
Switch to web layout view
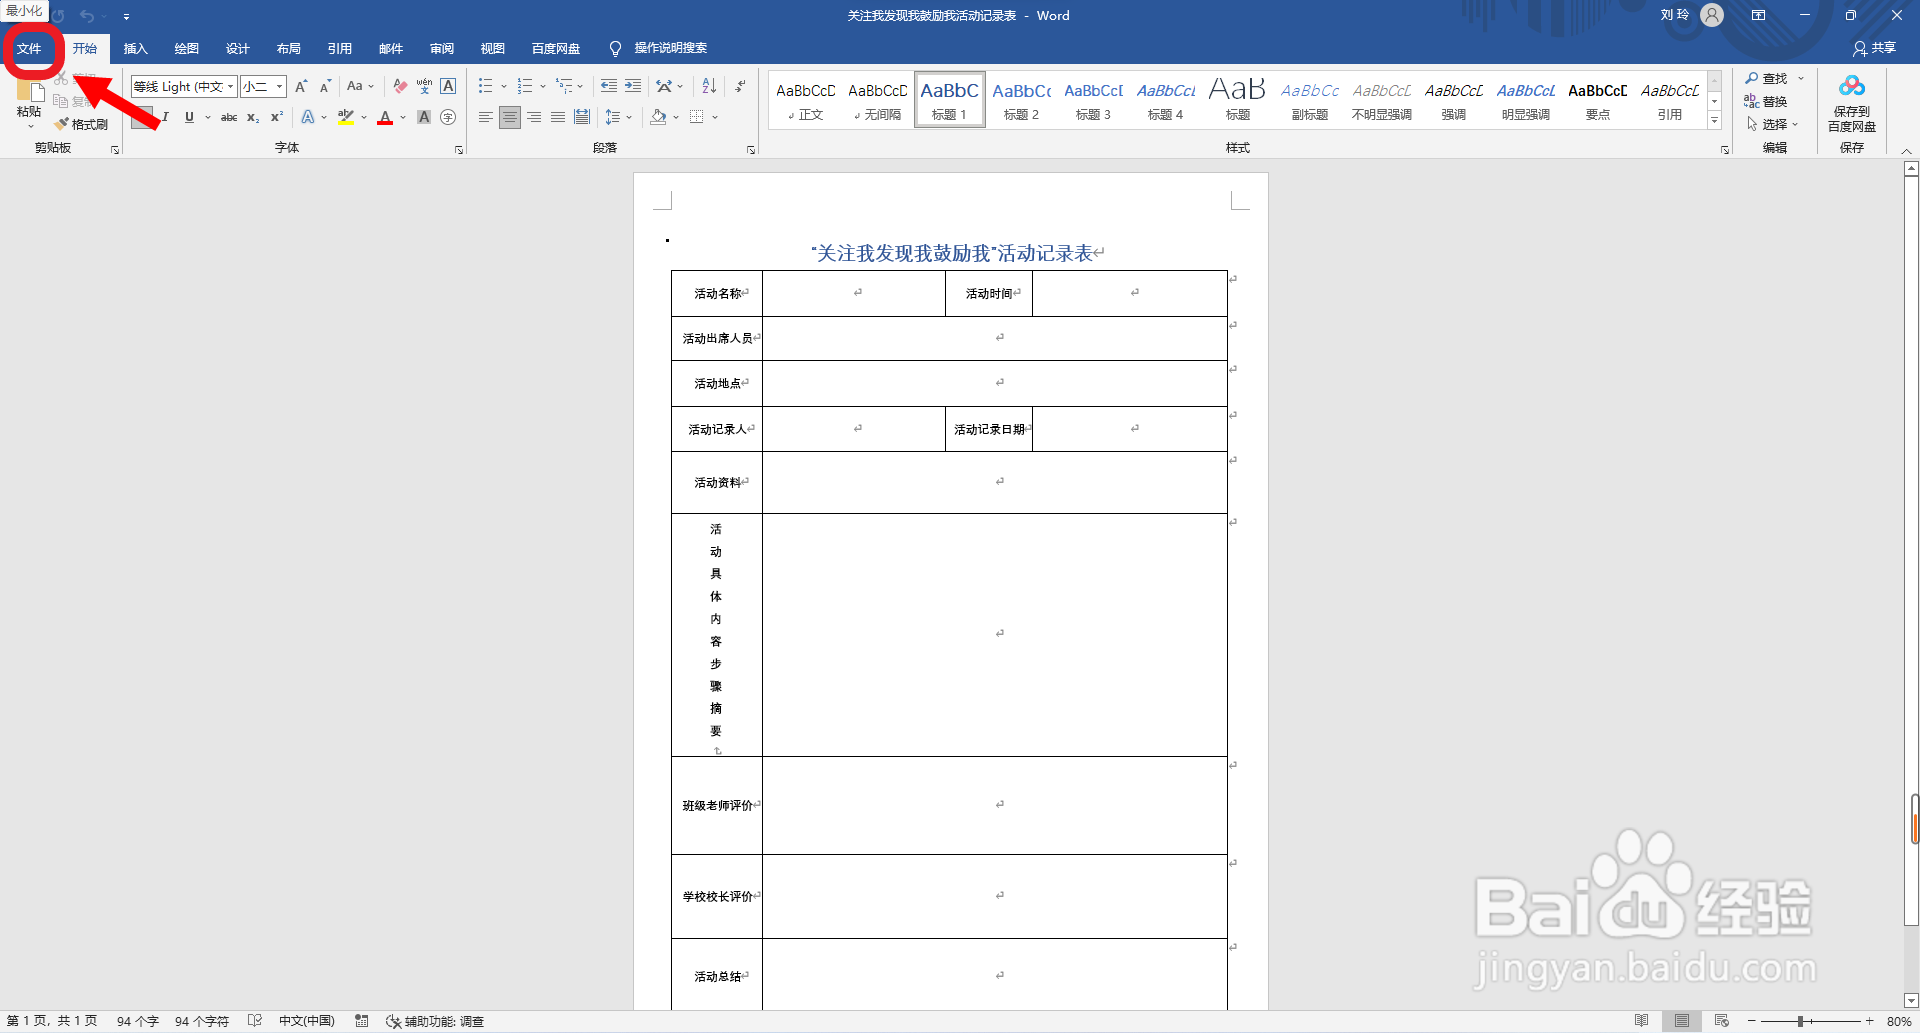click(x=1721, y=1021)
